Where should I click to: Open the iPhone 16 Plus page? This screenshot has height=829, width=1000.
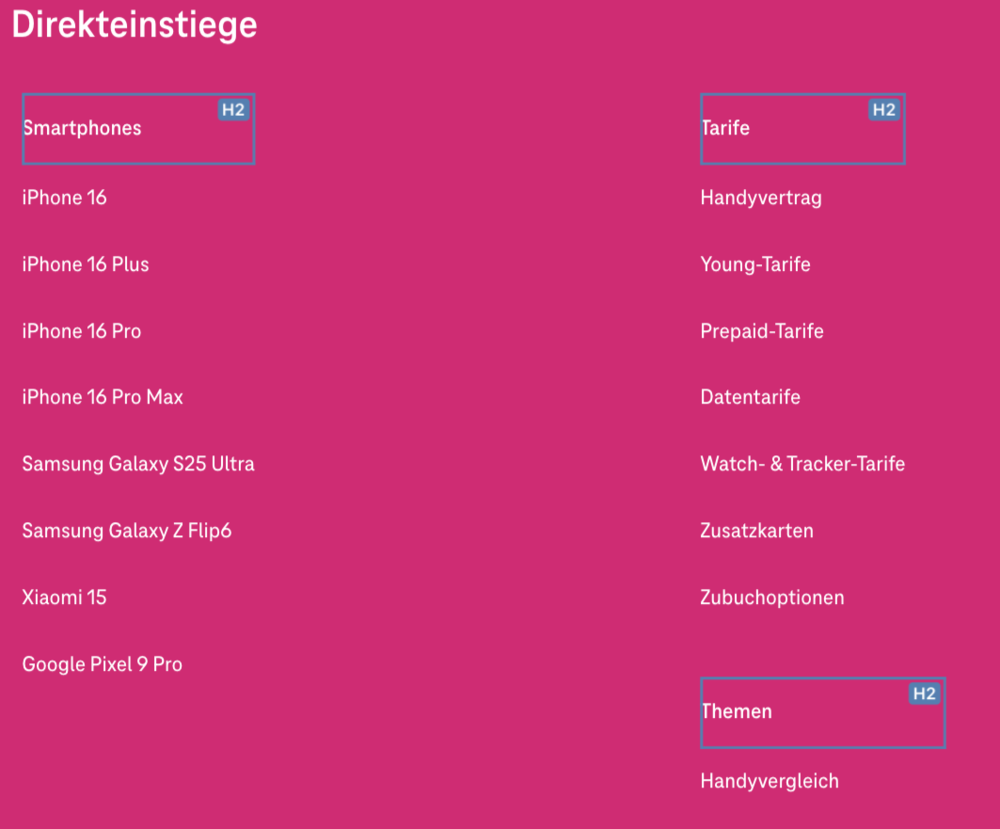point(85,264)
